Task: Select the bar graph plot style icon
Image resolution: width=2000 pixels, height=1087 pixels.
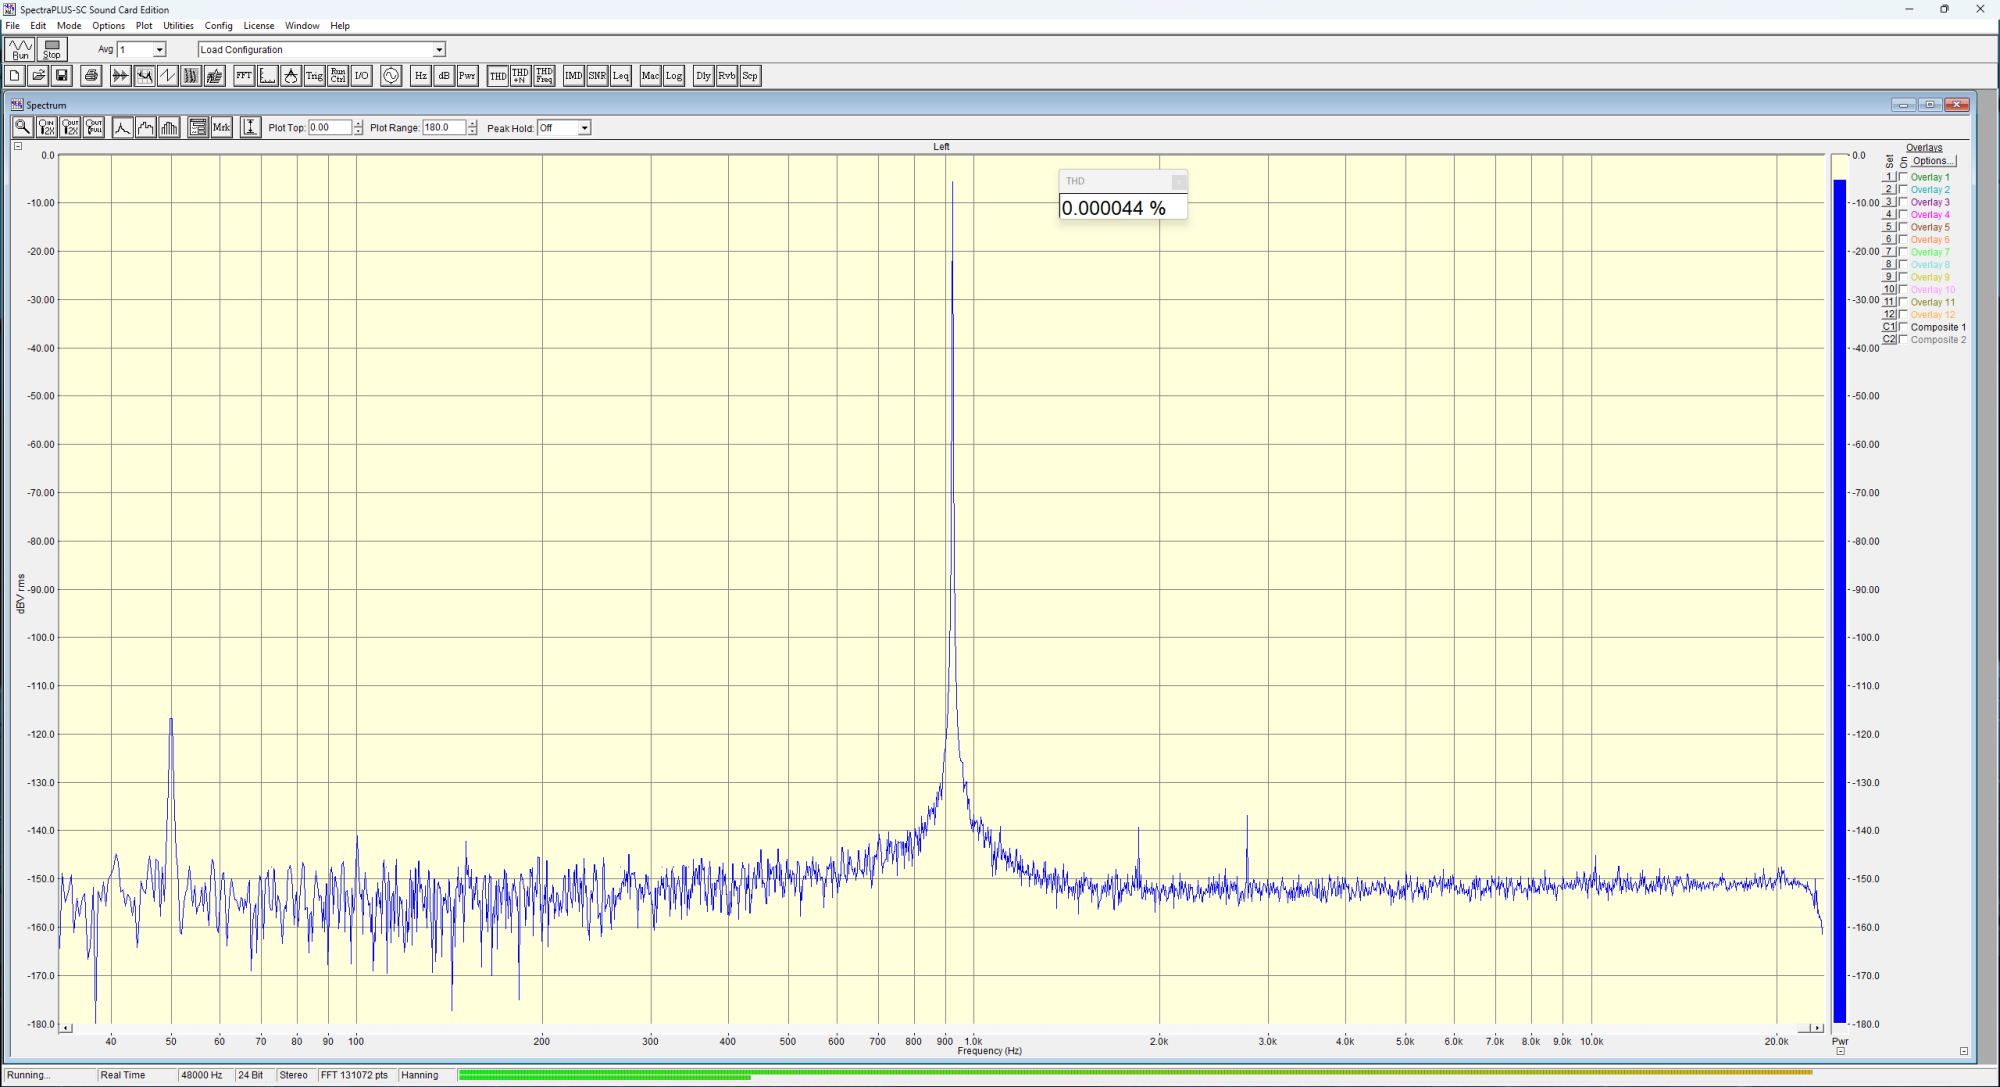Action: point(169,127)
